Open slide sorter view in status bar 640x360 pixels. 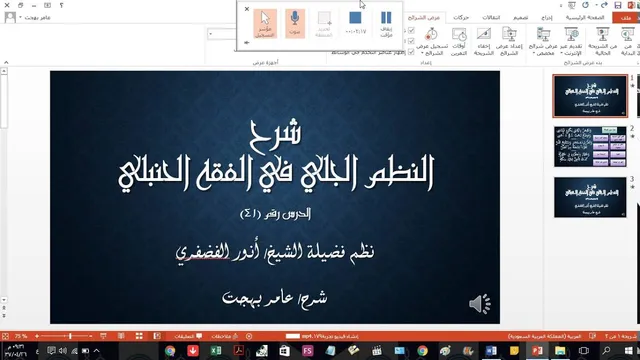click(139, 336)
